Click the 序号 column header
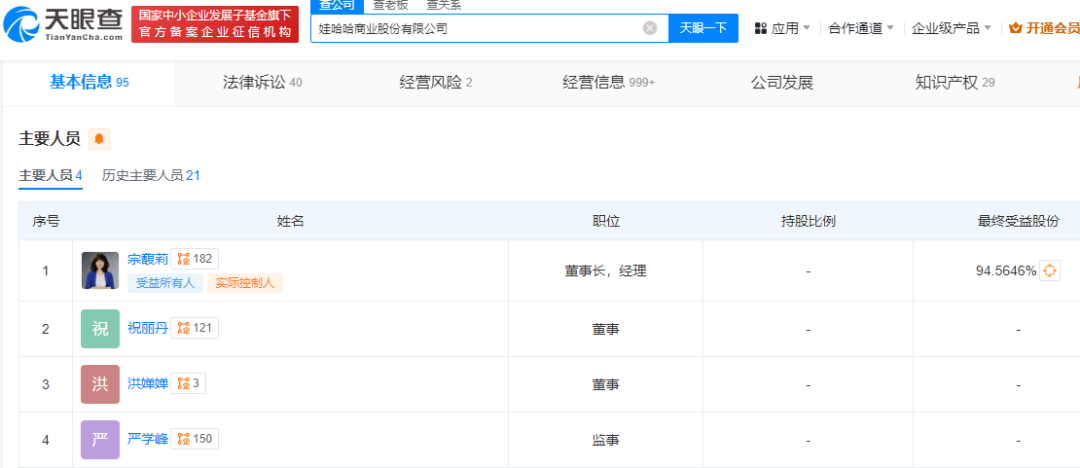Image resolution: width=1080 pixels, height=468 pixels. [45, 221]
